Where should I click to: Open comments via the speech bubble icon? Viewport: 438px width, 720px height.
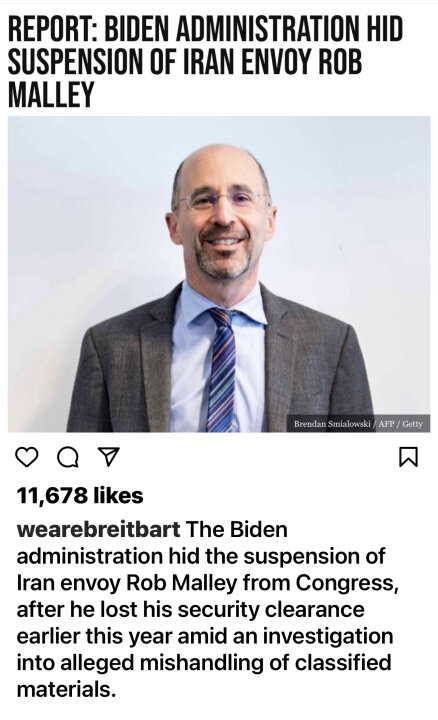(67, 457)
